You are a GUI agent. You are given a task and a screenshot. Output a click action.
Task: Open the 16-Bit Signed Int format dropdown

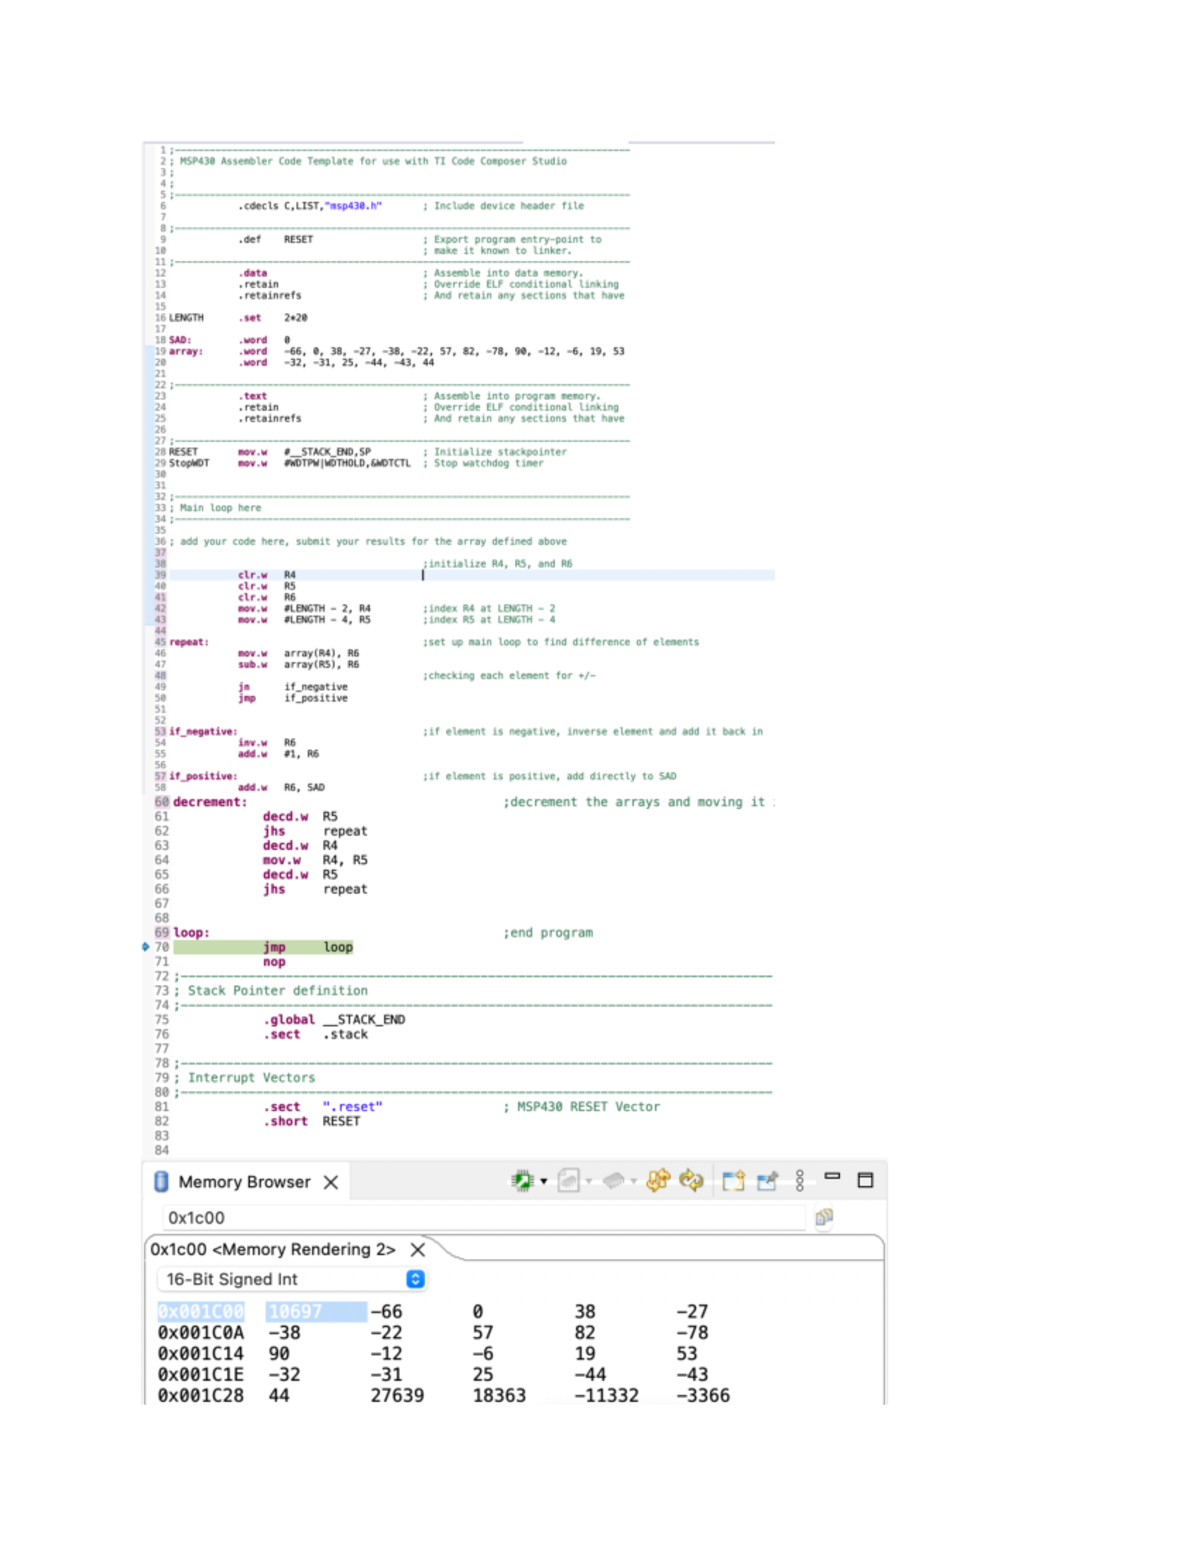tap(291, 1279)
